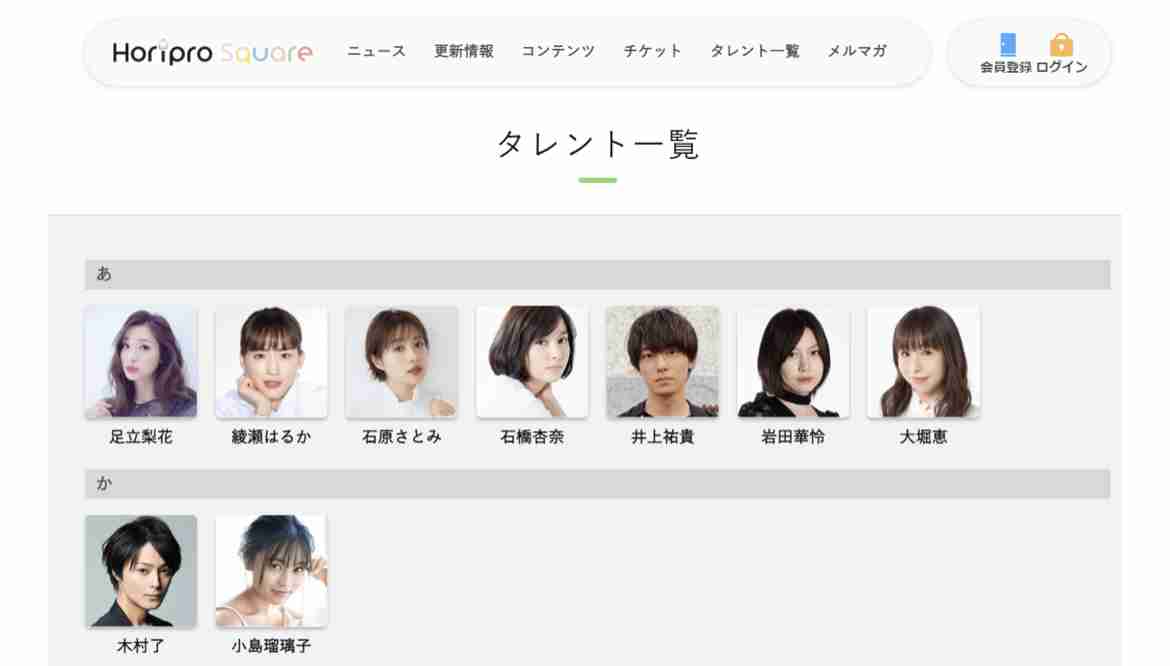Go to 更新情報 in the navigation
Screen dimensions: 1170x666
tap(464, 51)
